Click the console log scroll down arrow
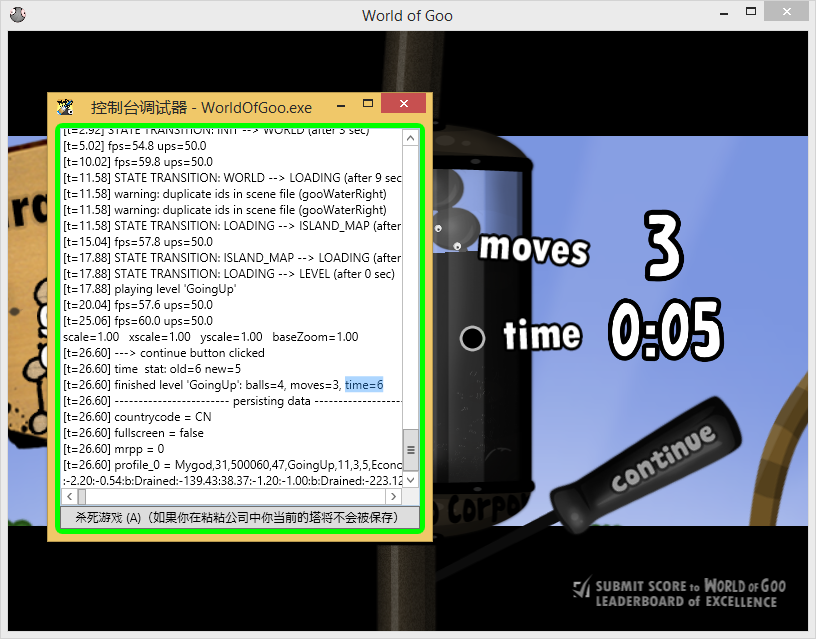The height and width of the screenshot is (639, 816). pos(410,480)
